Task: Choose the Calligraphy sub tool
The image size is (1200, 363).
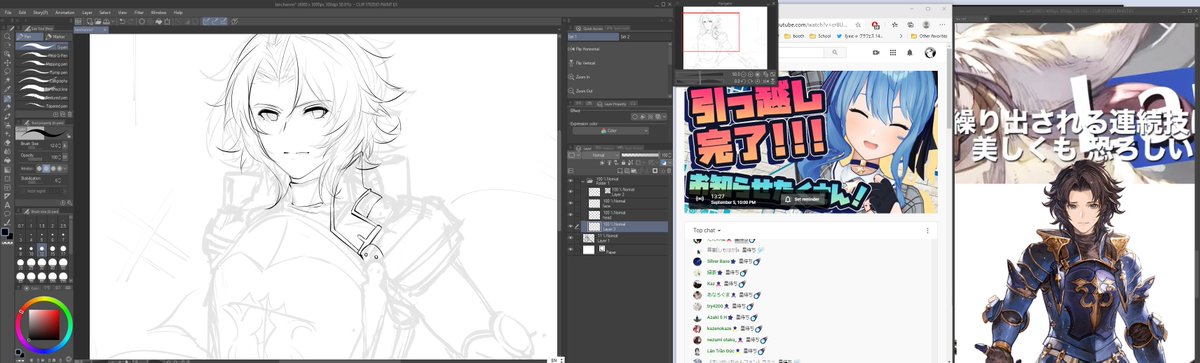Action: (43, 80)
